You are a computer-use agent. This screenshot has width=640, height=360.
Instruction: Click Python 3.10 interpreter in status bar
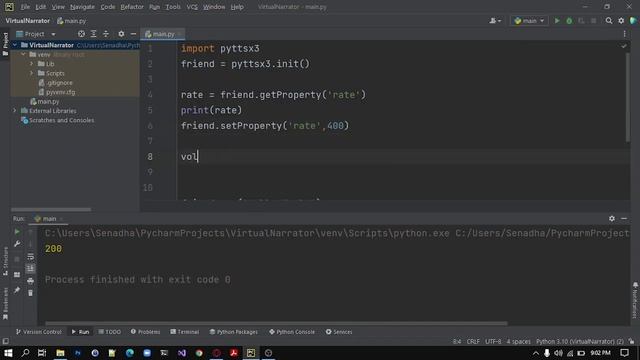pos(580,341)
